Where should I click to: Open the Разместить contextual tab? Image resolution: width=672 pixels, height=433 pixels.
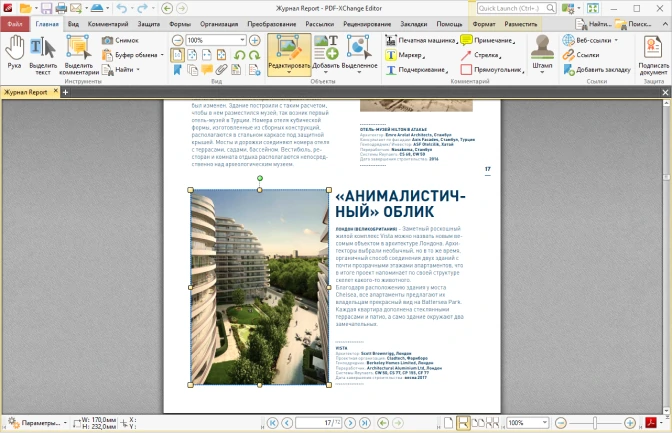(x=520, y=24)
